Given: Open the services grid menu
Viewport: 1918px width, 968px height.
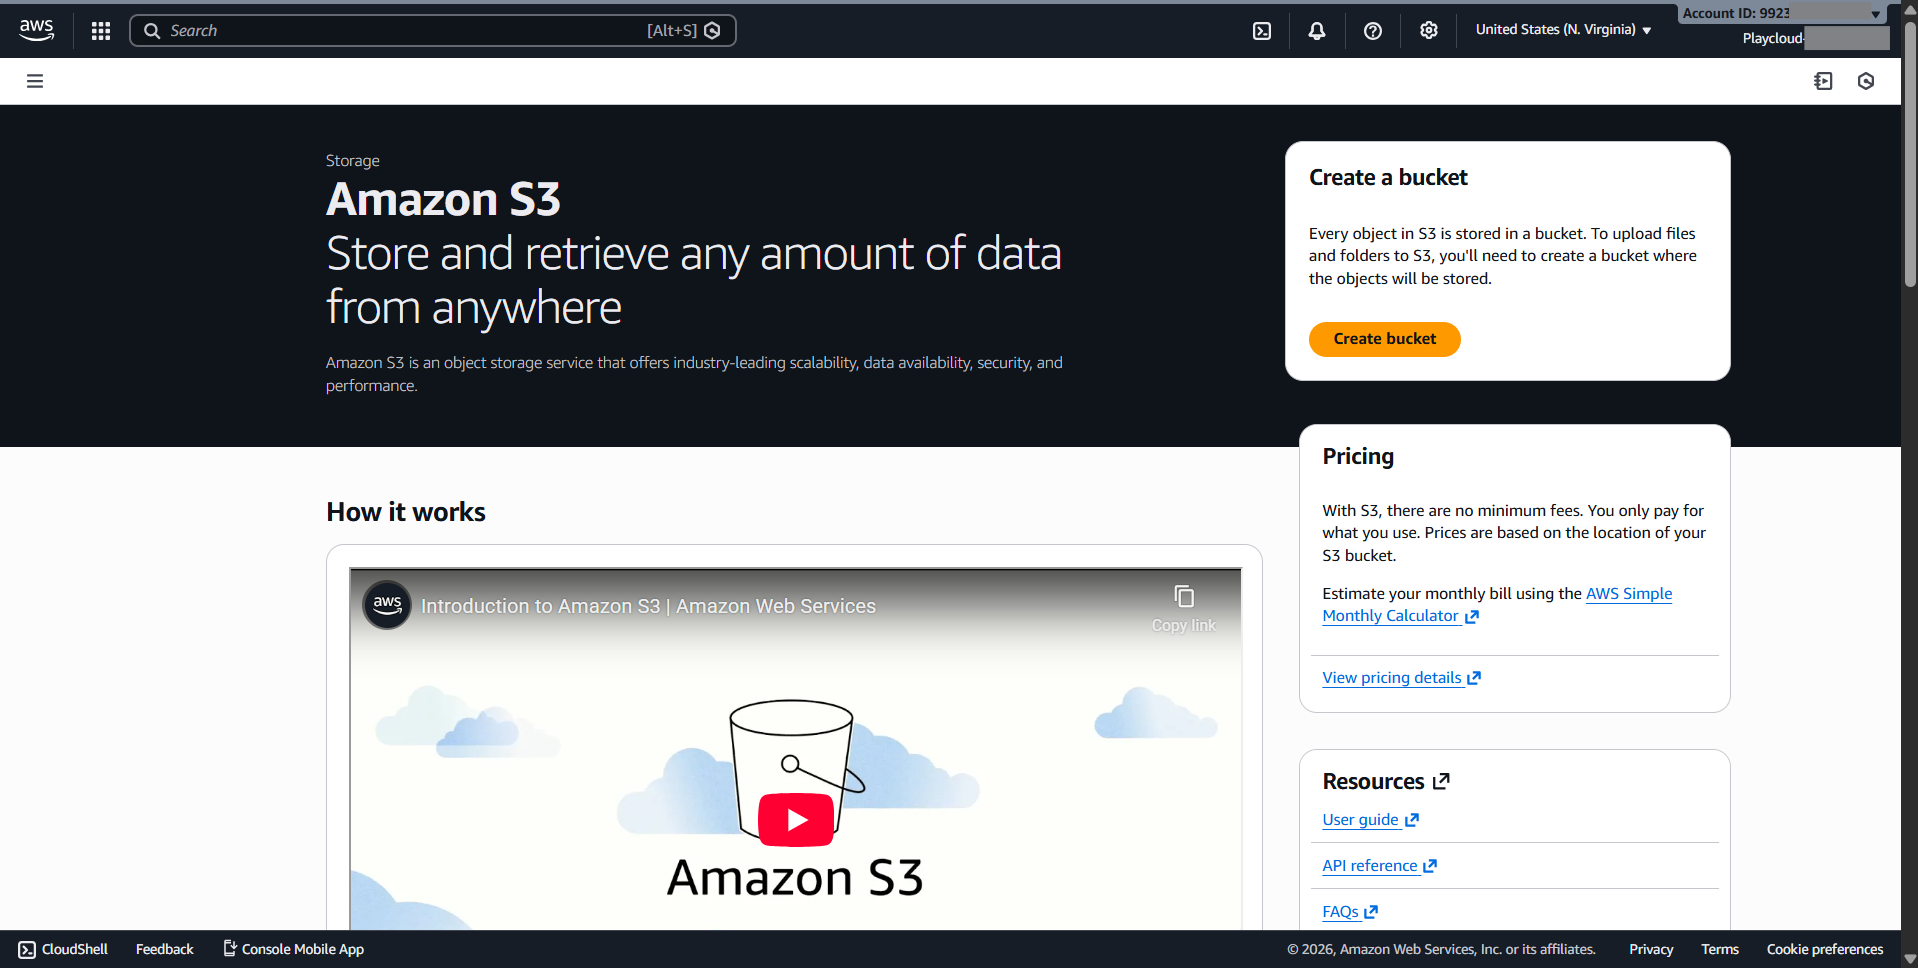Looking at the screenshot, I should tap(101, 31).
